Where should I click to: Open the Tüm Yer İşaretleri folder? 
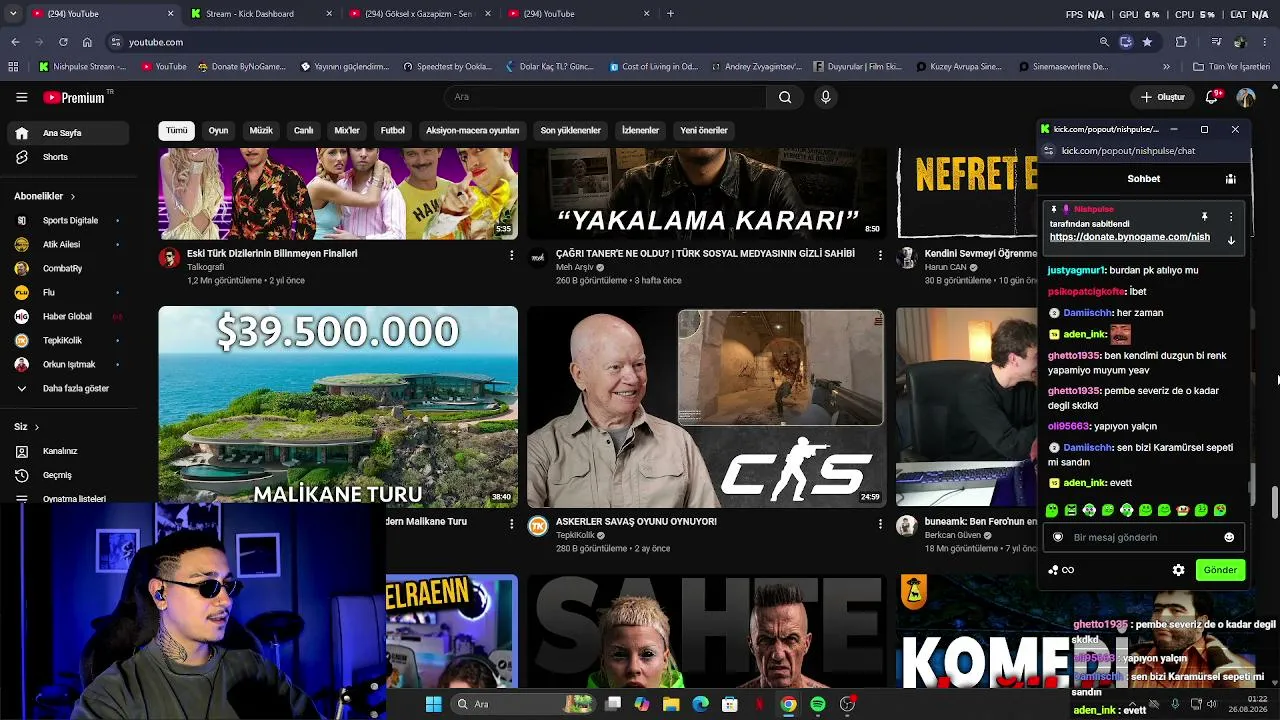click(x=1231, y=67)
